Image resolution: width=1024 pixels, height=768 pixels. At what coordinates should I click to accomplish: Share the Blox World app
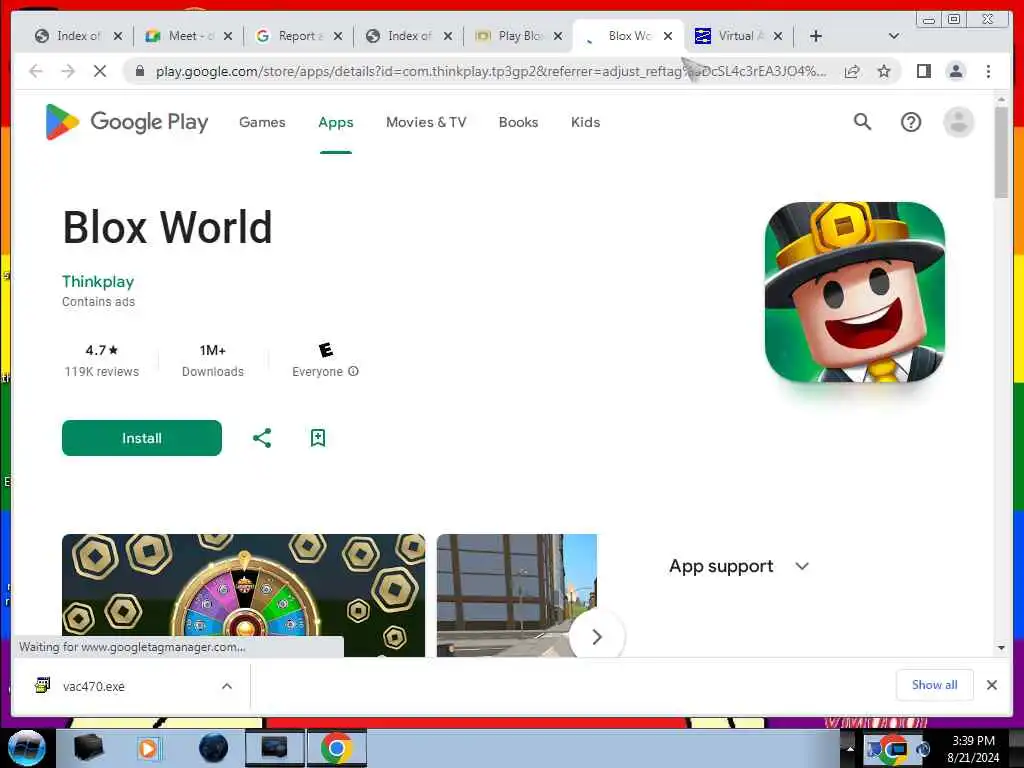point(262,438)
